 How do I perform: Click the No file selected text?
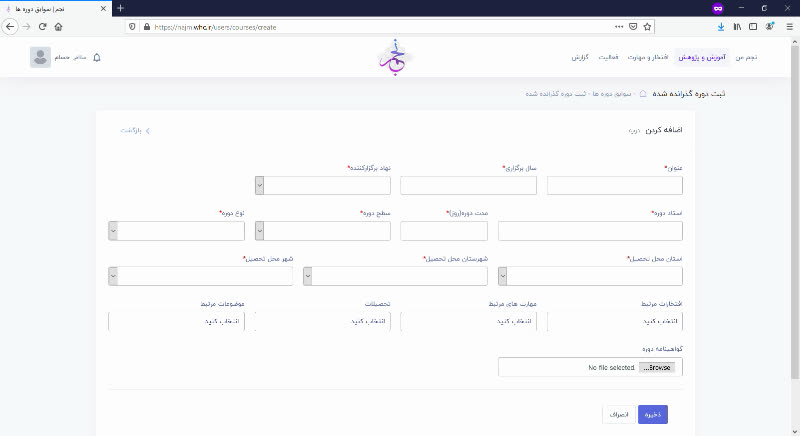click(x=611, y=367)
